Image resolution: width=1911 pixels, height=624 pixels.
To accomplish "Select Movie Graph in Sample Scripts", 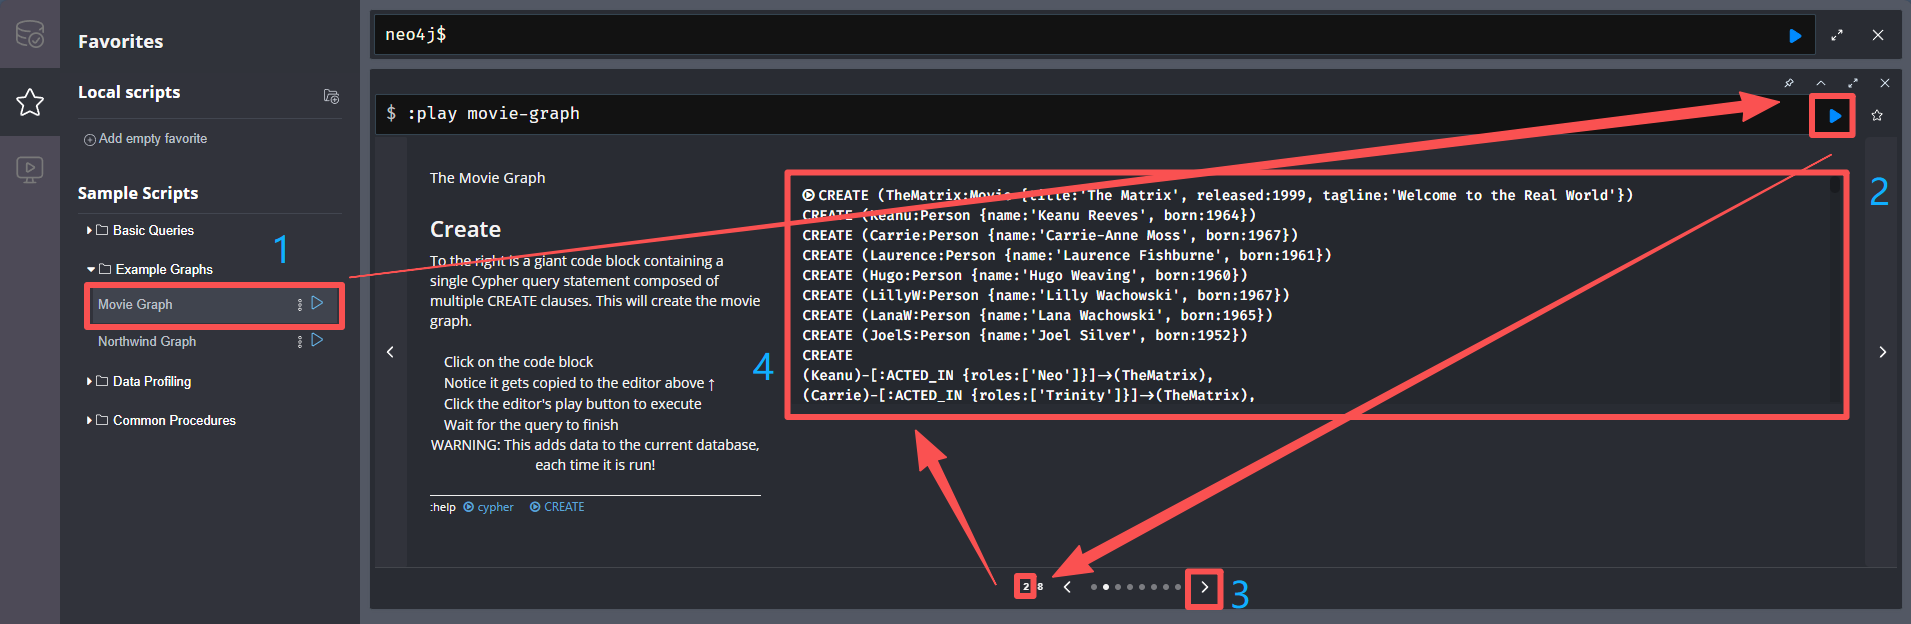I will [135, 304].
